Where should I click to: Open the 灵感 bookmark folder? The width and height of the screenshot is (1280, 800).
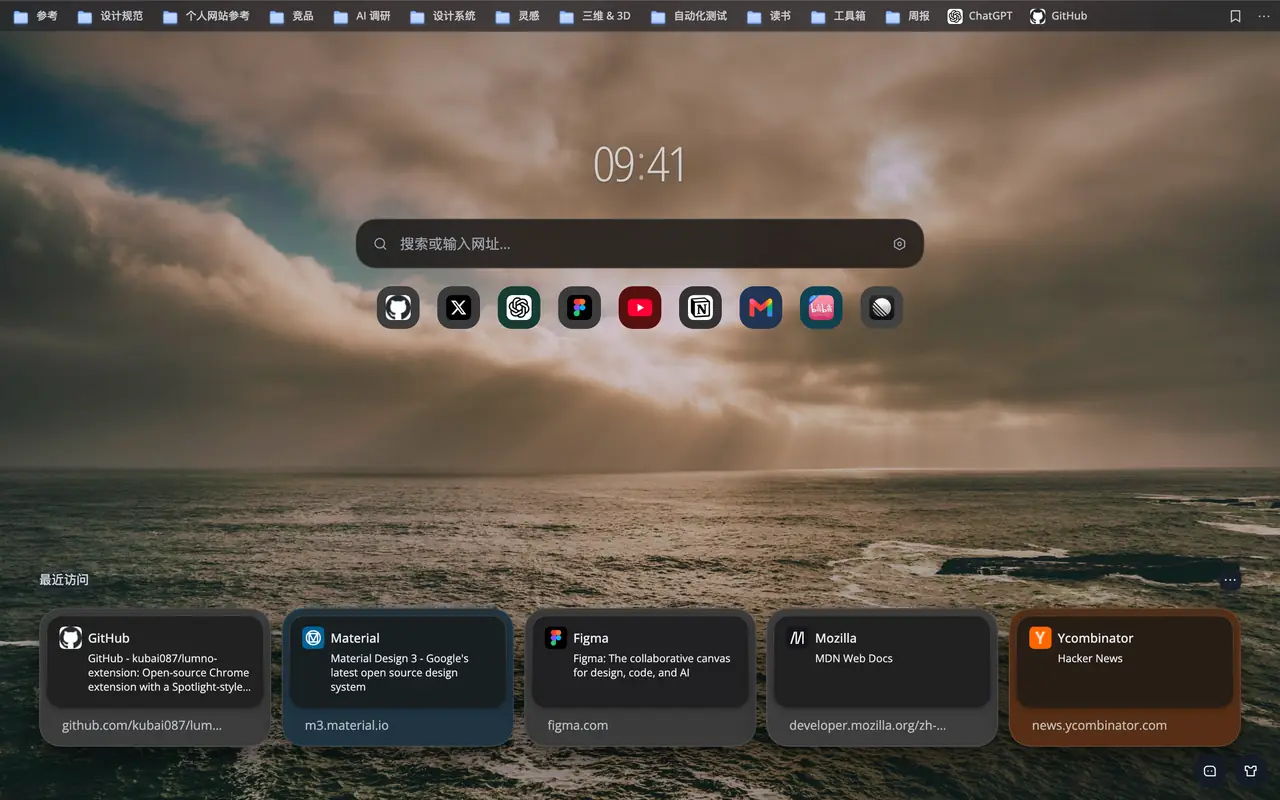coord(517,16)
